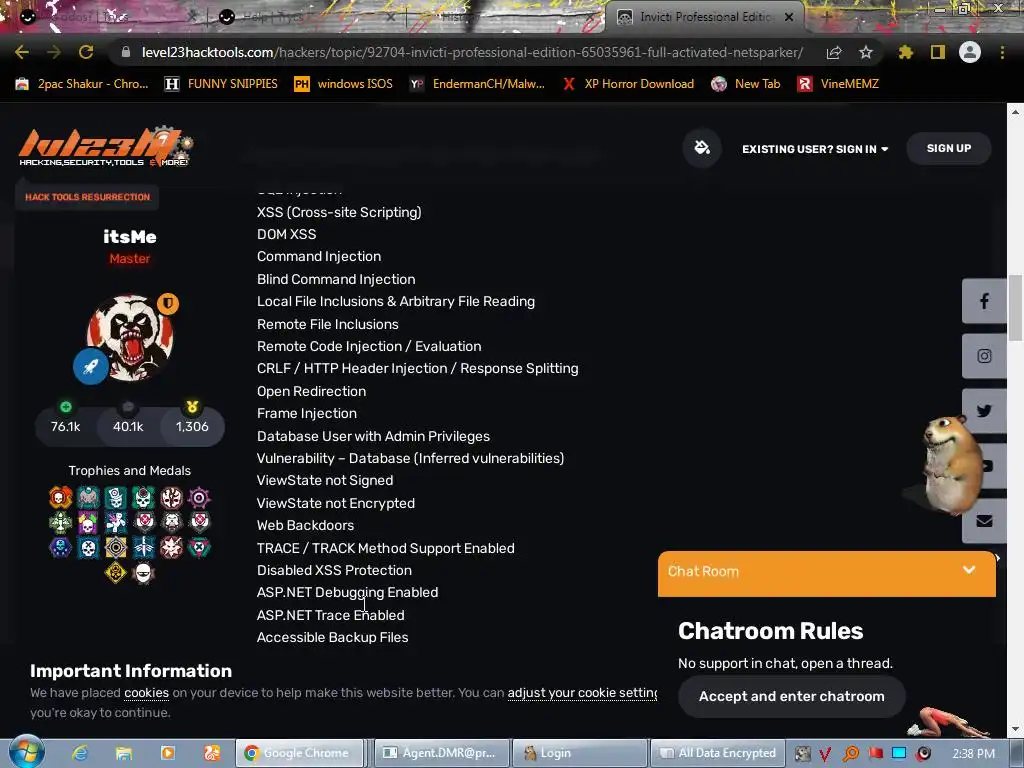Toggle Chrome side panel icon
The image size is (1024, 768).
coord(938,52)
